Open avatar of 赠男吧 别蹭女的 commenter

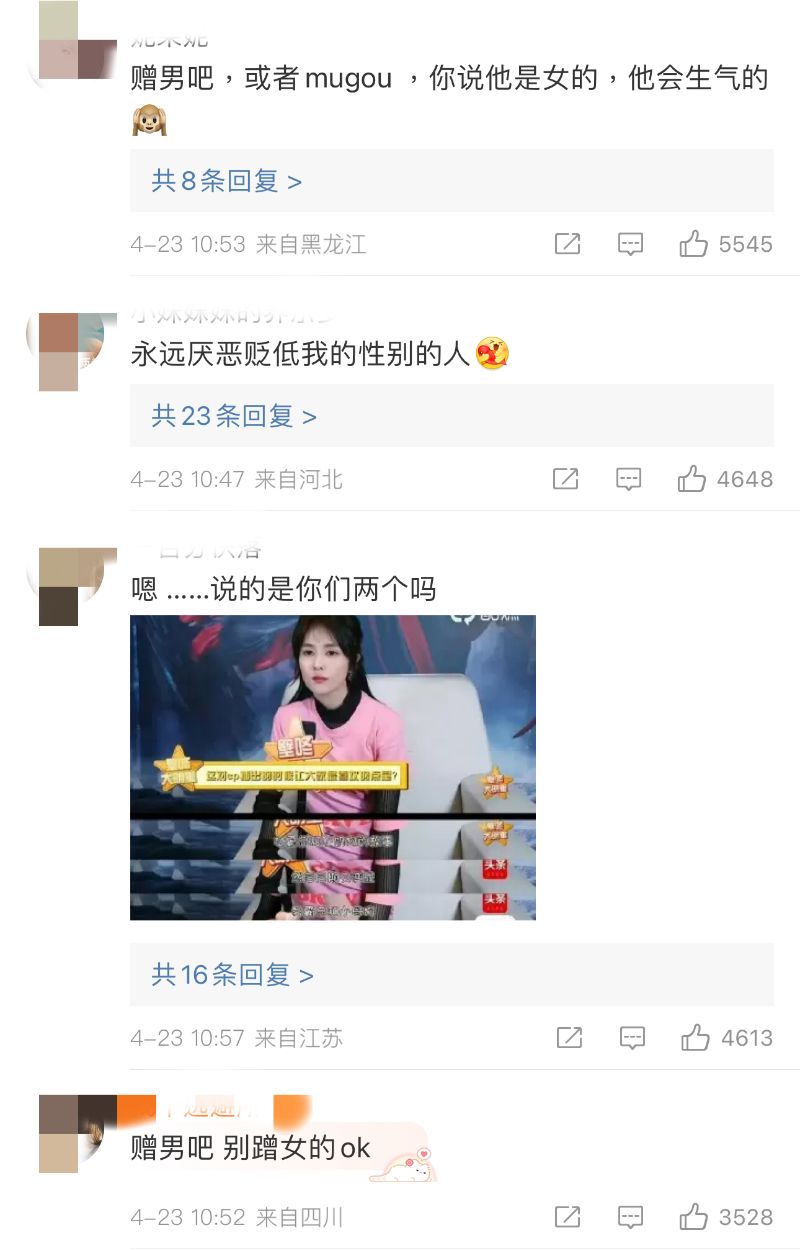click(x=71, y=1133)
